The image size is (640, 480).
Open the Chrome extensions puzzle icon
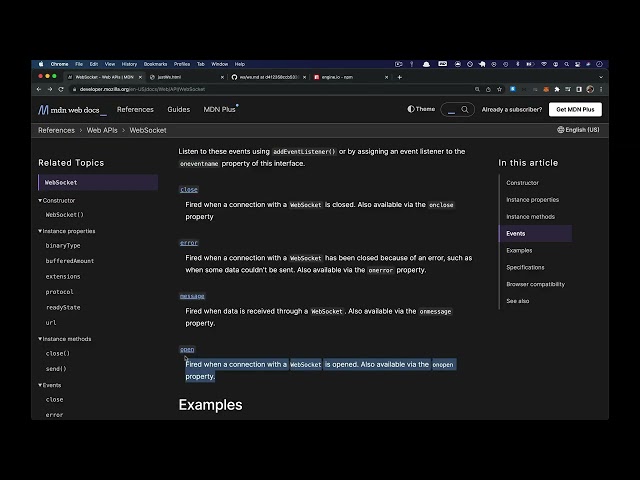[x=557, y=89]
